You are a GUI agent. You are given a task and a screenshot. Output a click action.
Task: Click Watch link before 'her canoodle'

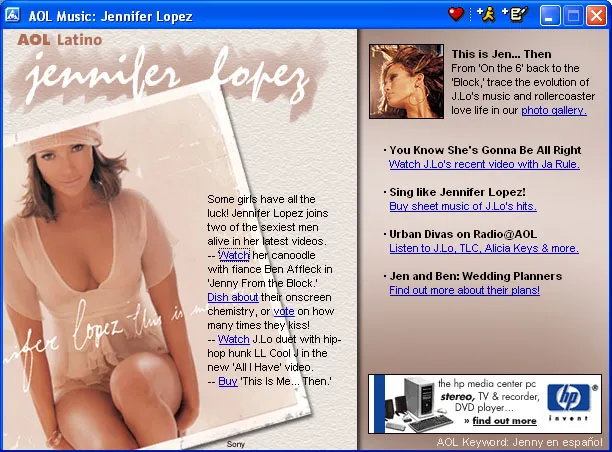pyautogui.click(x=234, y=255)
